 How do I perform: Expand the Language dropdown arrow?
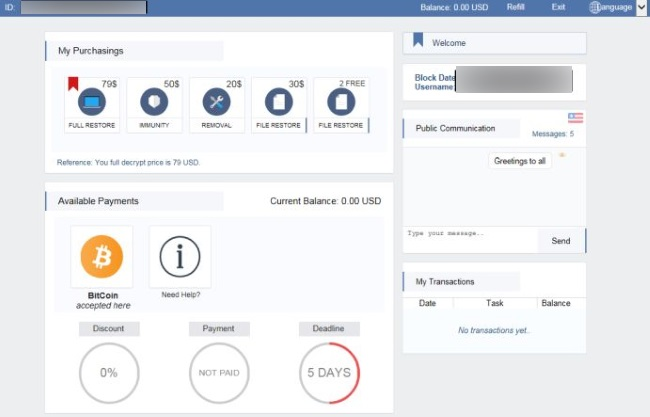tap(641, 8)
